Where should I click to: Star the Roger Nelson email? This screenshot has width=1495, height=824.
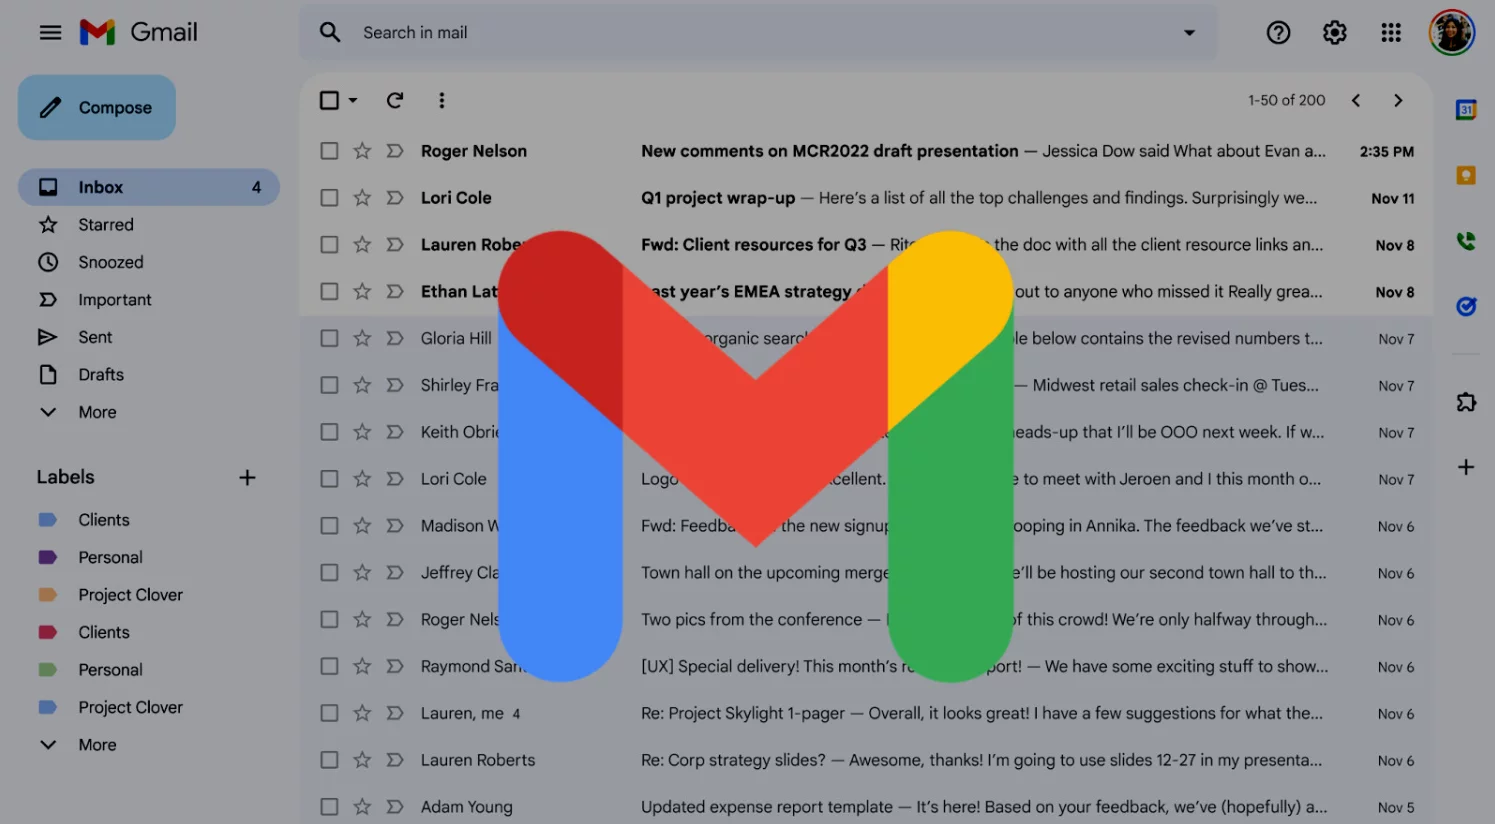(362, 151)
